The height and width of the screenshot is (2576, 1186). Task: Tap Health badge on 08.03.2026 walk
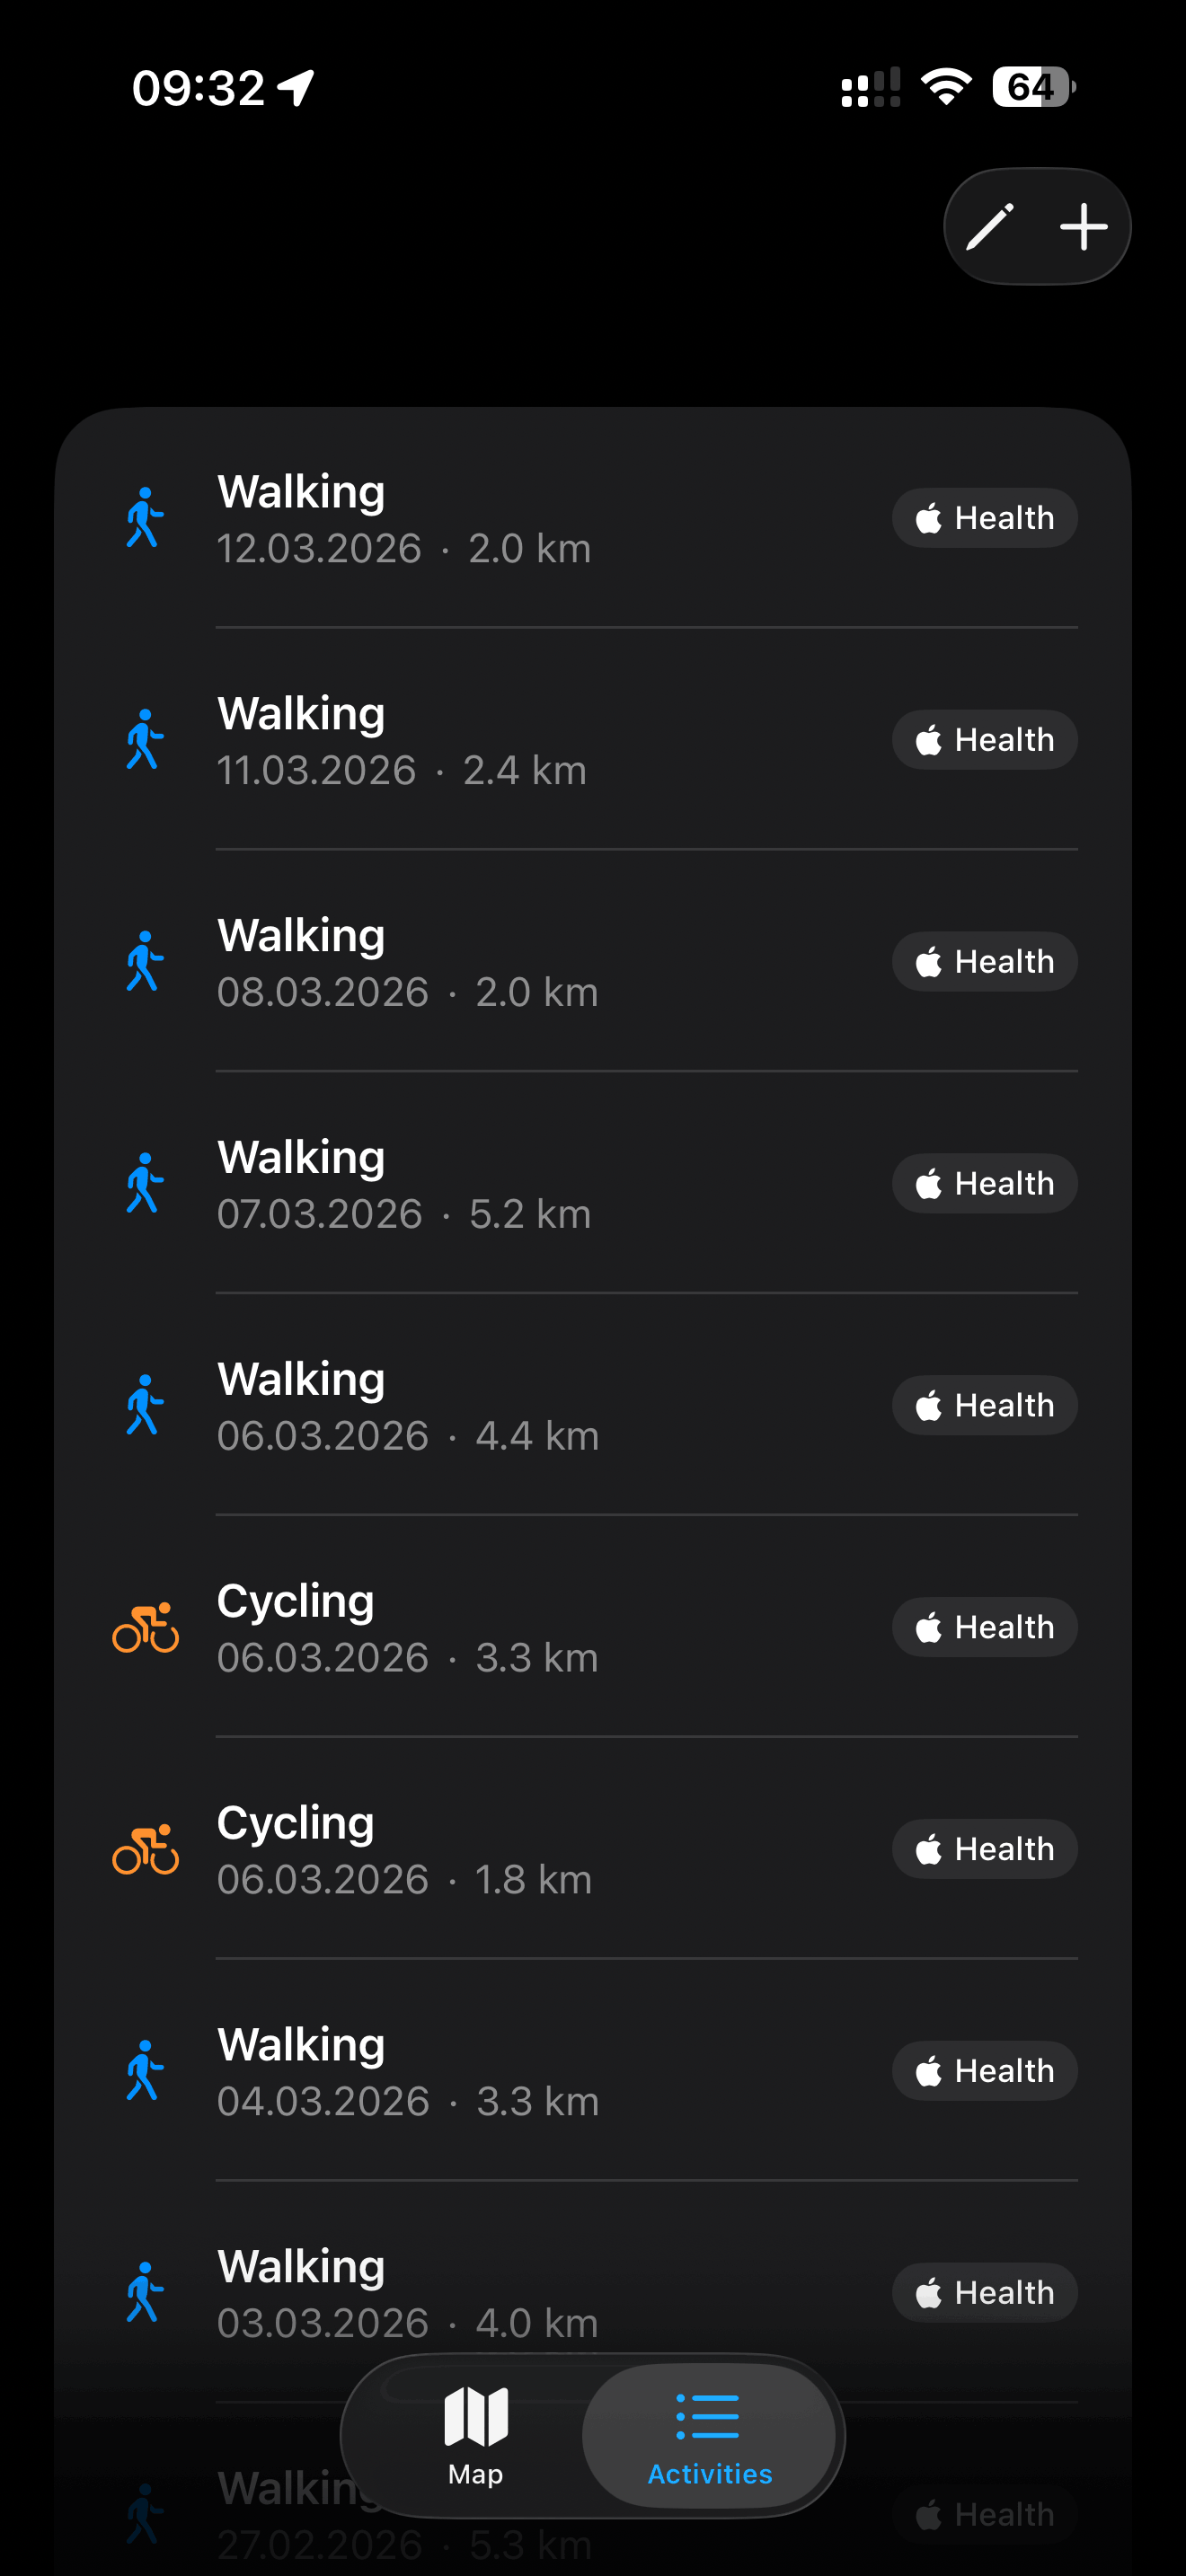pyautogui.click(x=984, y=962)
